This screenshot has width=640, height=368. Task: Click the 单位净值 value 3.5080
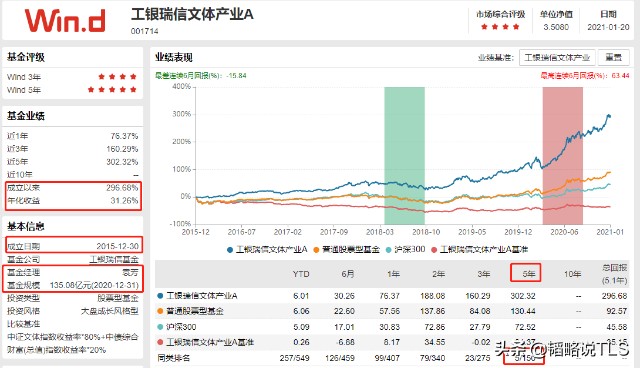[556, 27]
